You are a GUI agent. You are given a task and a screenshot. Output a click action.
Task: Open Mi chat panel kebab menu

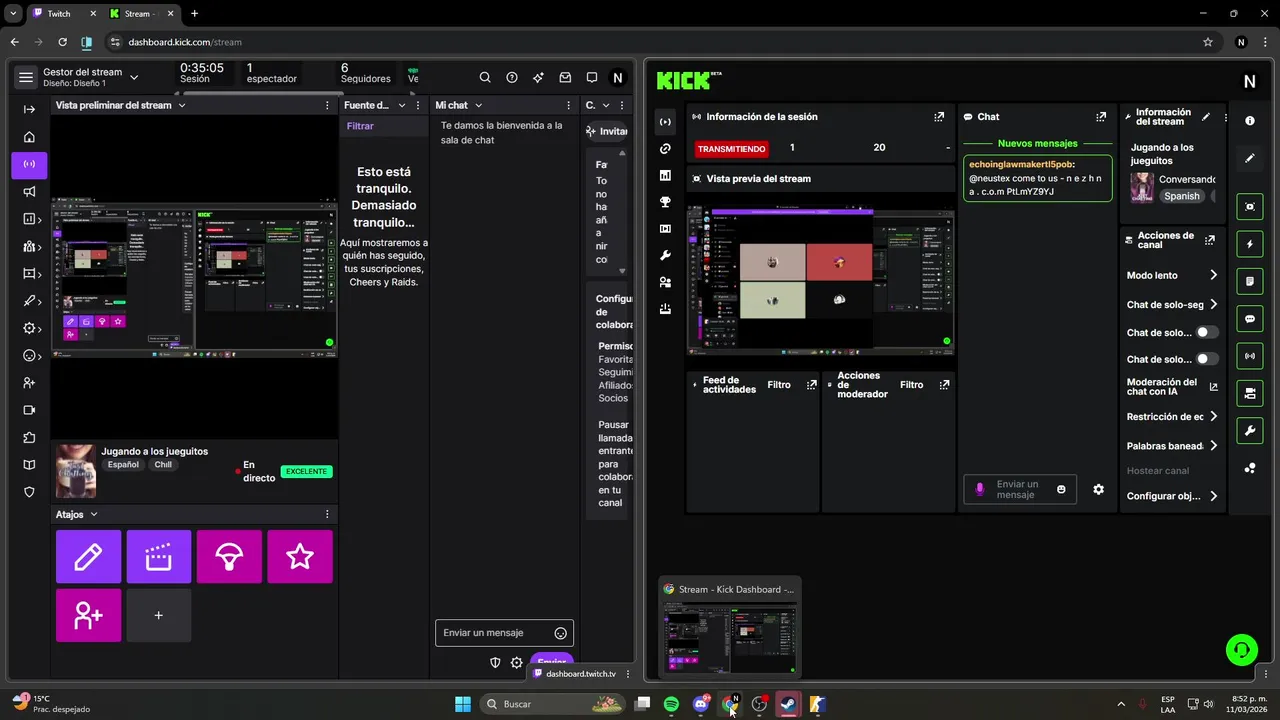click(x=568, y=105)
